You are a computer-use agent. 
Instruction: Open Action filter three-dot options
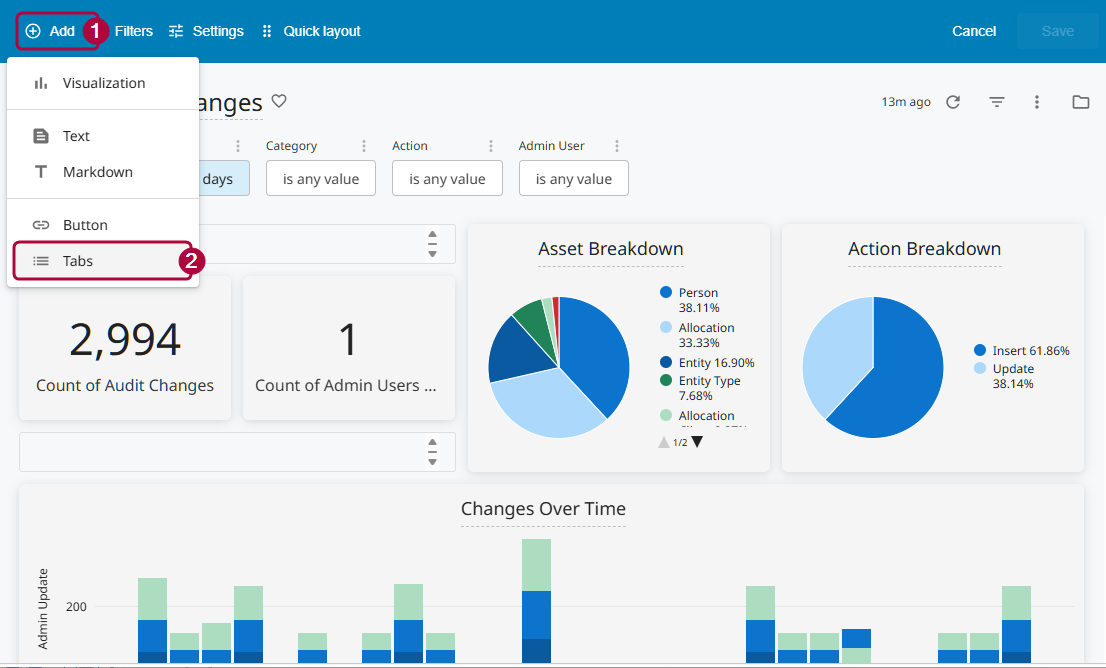[491, 146]
